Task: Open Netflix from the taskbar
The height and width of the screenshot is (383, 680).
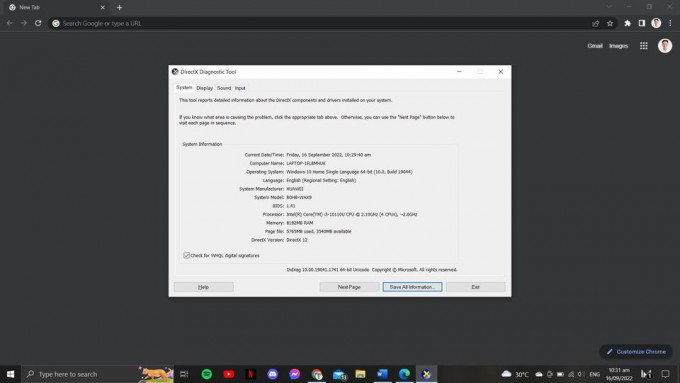Action: coord(251,374)
